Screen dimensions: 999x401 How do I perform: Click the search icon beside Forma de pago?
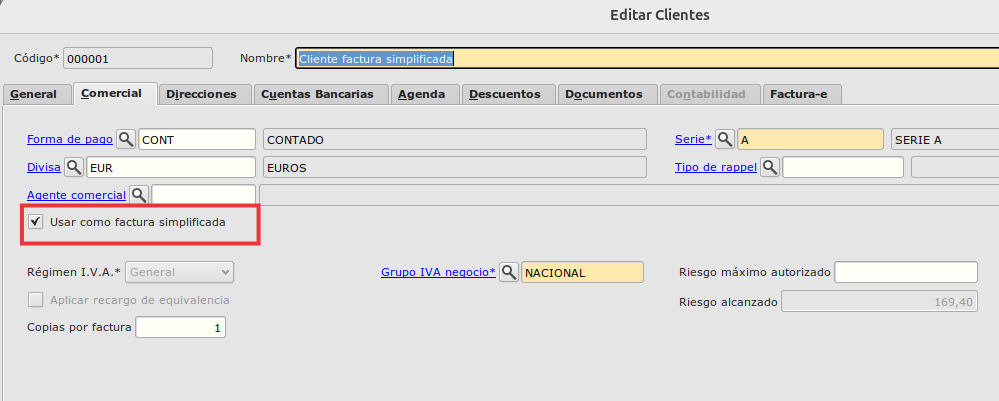pyautogui.click(x=126, y=139)
